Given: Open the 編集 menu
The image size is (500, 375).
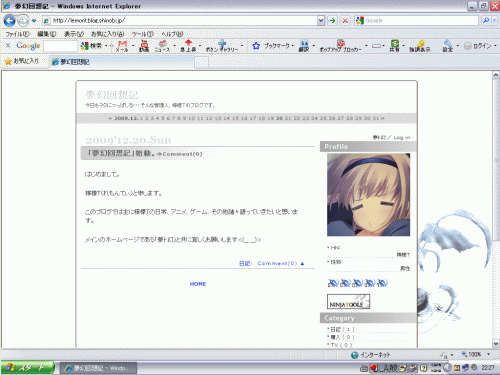Looking at the screenshot, I should (46, 34).
